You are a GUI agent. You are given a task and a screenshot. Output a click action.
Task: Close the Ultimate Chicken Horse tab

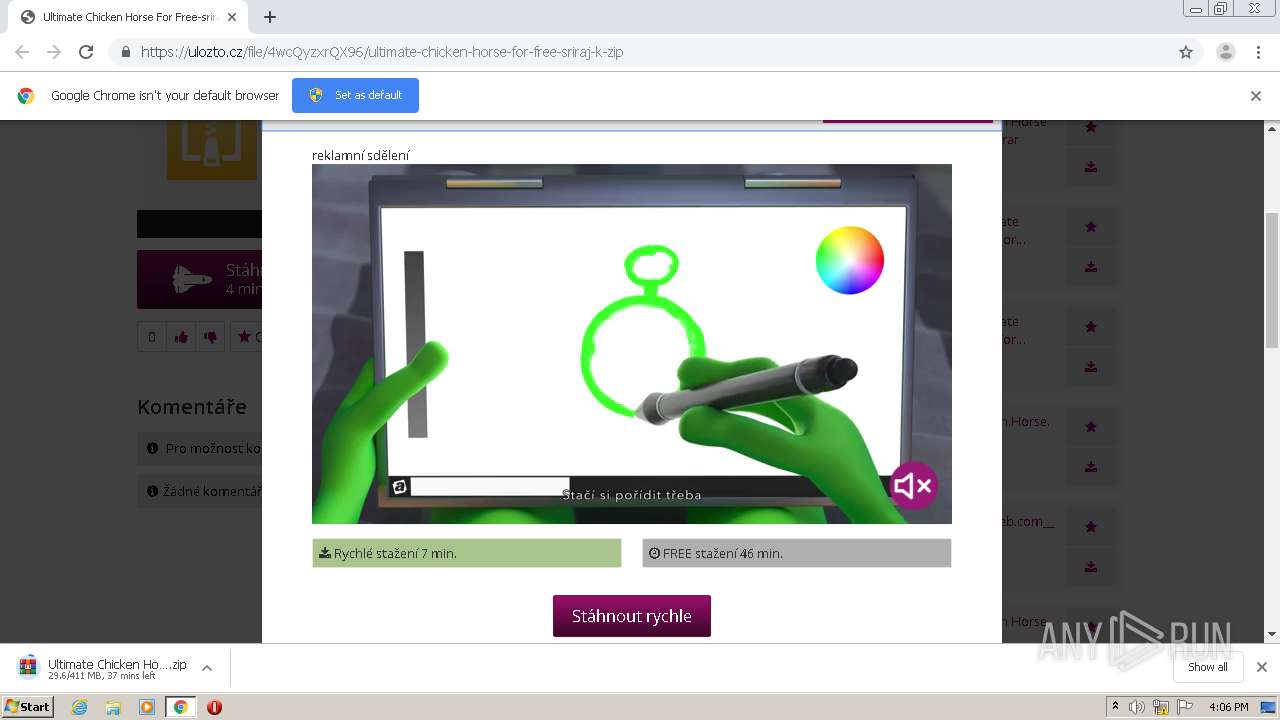[x=232, y=17]
